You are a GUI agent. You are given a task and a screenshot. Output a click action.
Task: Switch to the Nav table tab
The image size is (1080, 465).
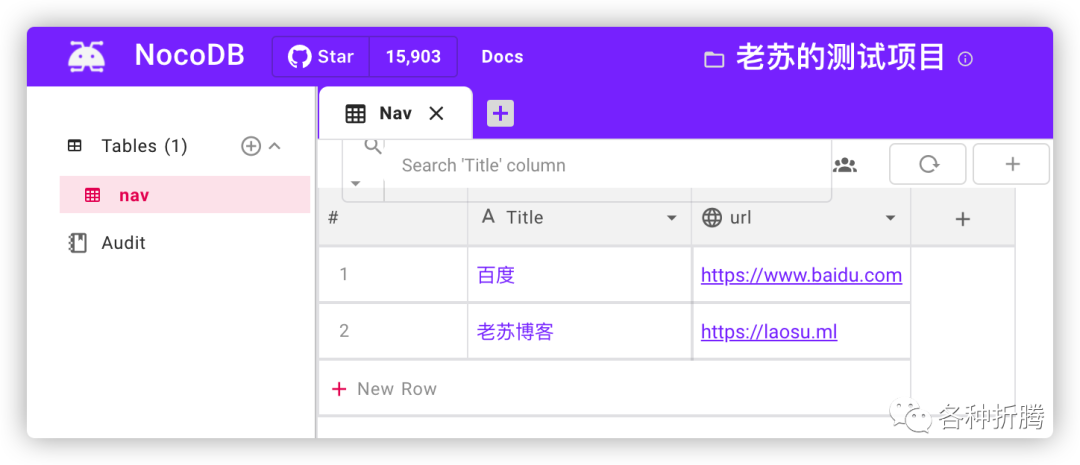[395, 113]
